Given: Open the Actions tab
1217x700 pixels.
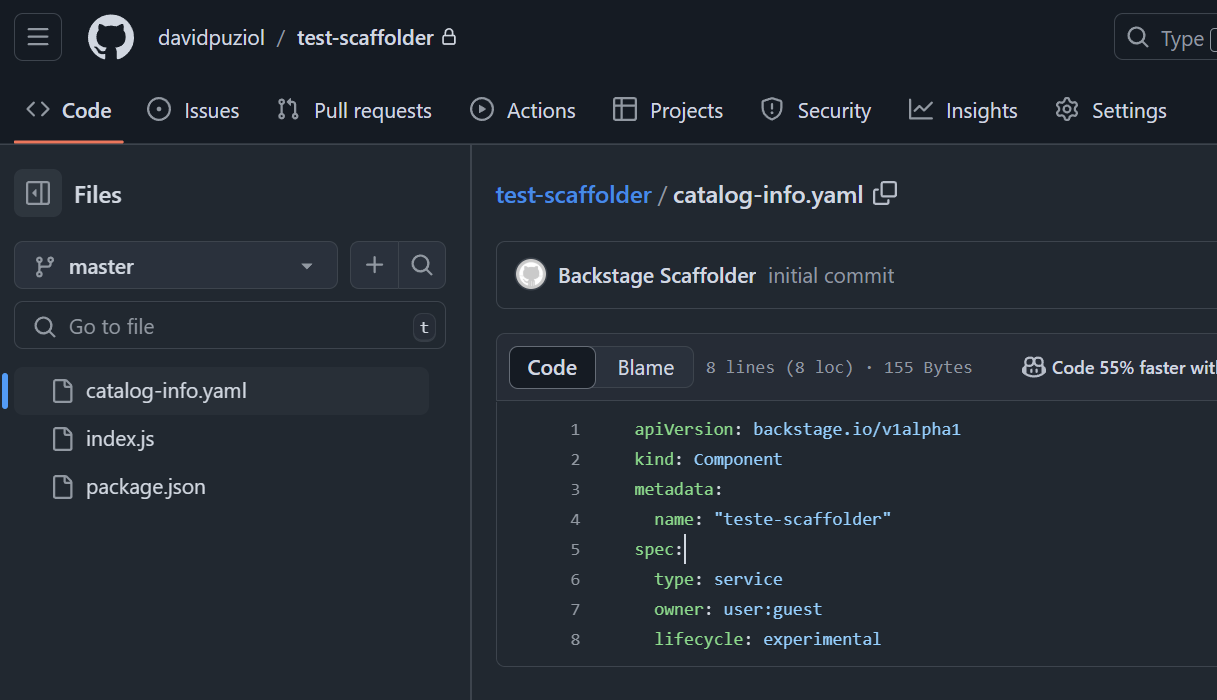Looking at the screenshot, I should 523,111.
